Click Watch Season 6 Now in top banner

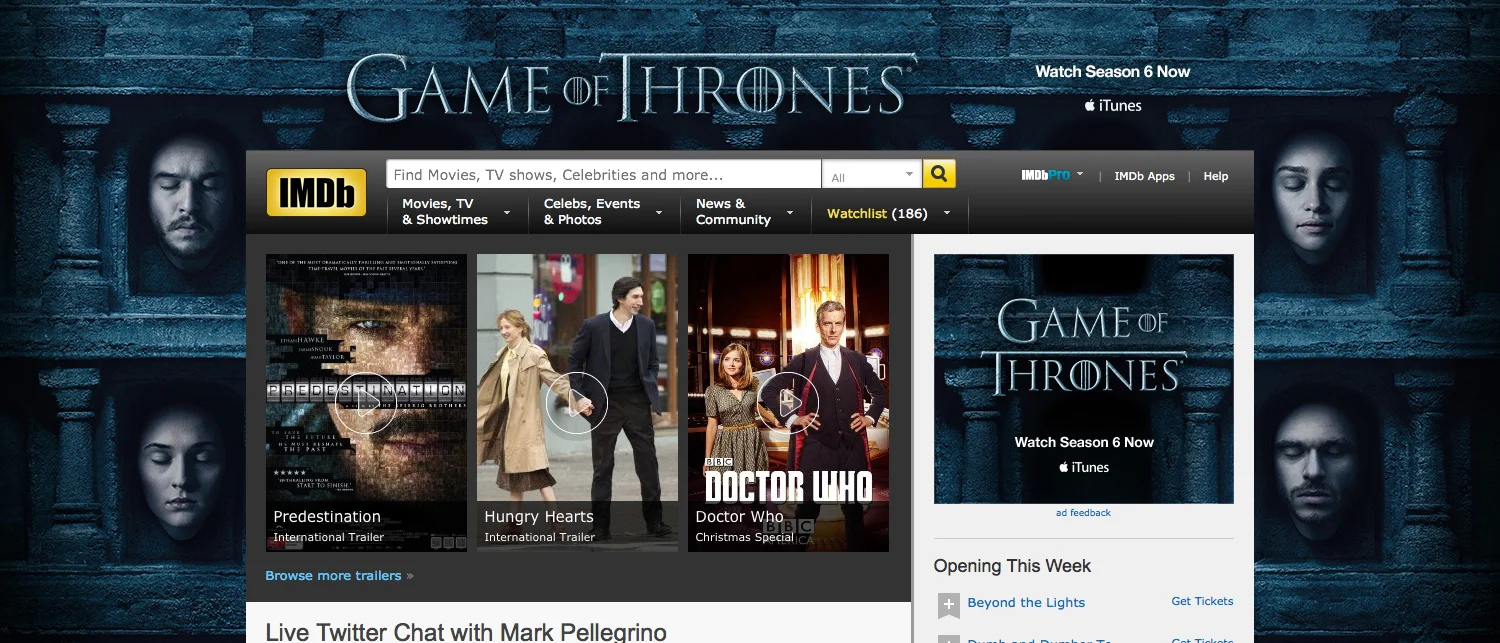click(1113, 72)
